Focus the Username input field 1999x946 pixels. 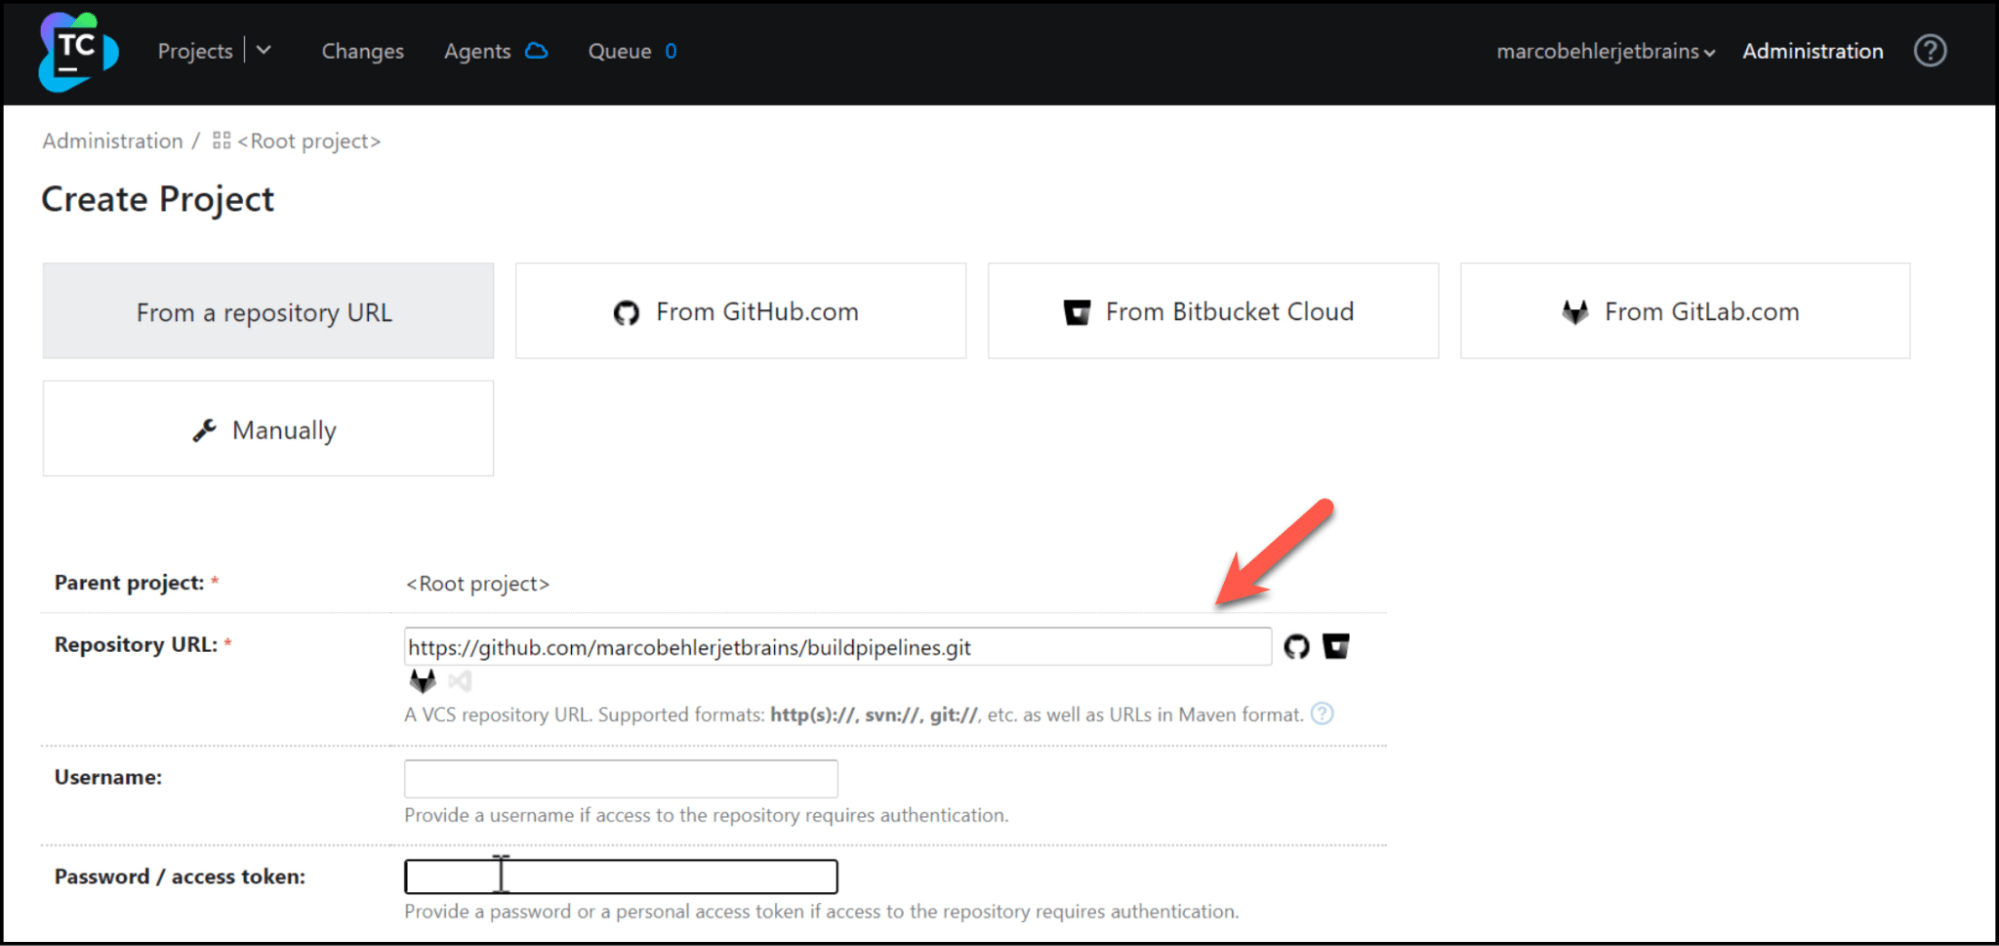pos(620,778)
